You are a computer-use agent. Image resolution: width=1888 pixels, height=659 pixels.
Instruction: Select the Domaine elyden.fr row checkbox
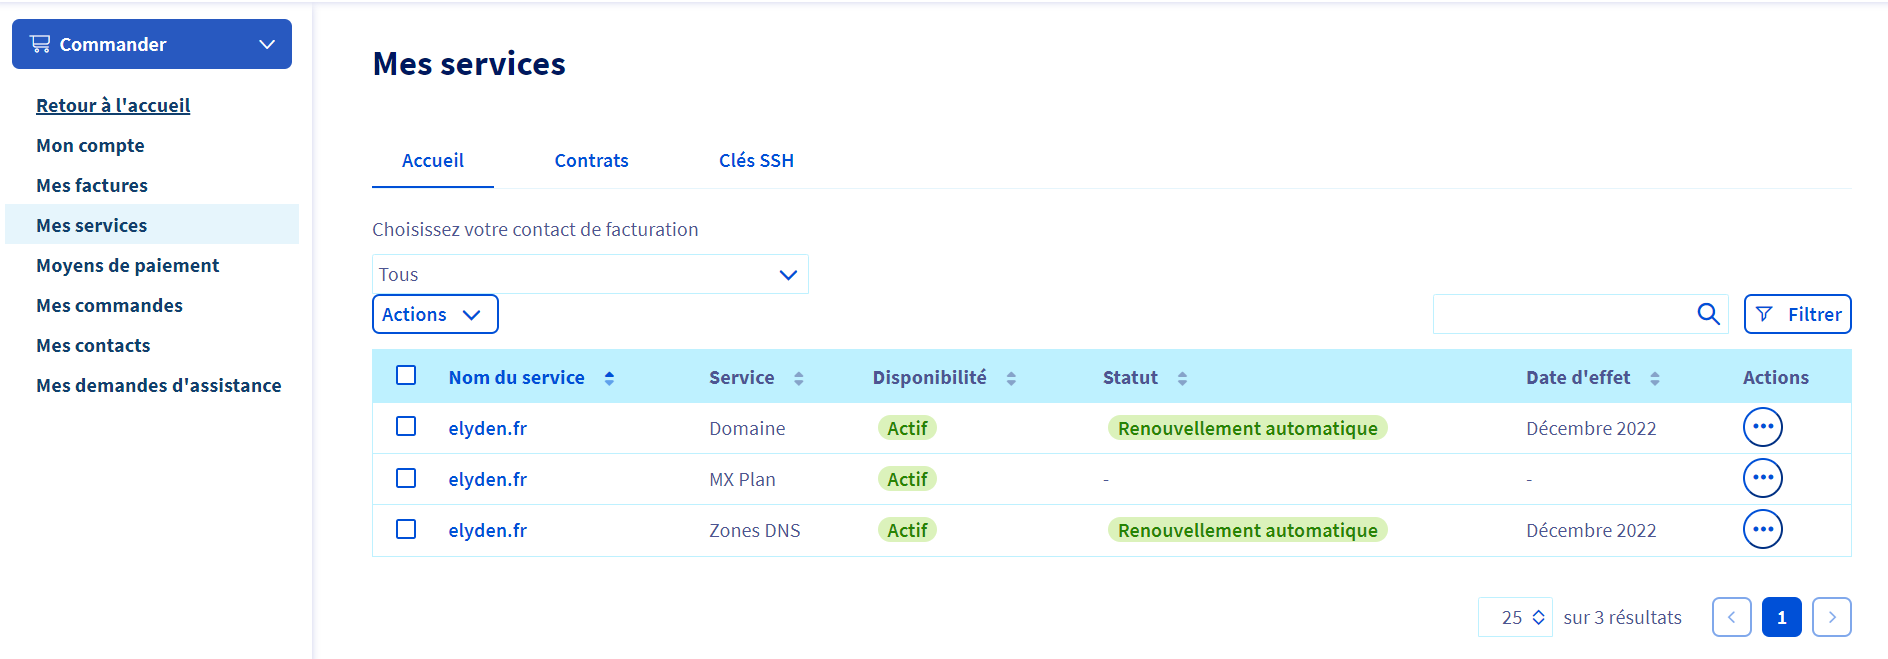pos(406,427)
